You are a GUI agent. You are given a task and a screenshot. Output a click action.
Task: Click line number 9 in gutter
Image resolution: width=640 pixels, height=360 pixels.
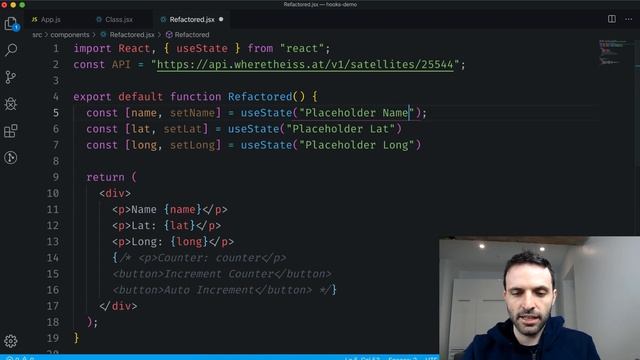coord(56,177)
